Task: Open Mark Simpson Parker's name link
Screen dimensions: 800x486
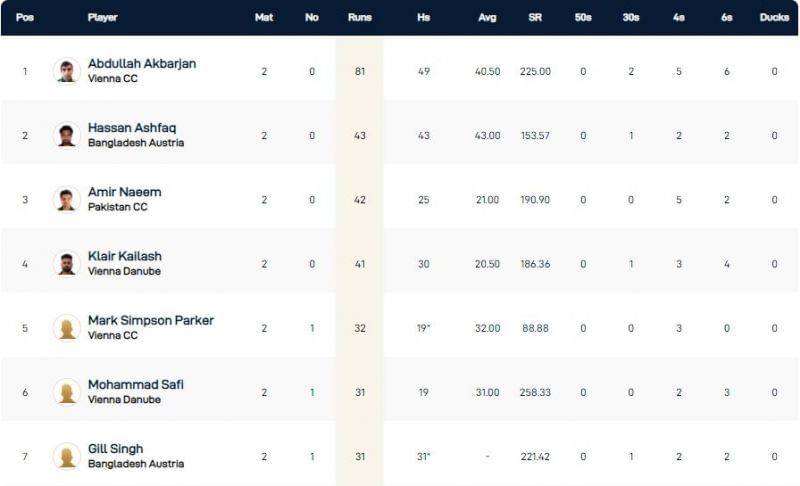Action: click(x=151, y=321)
